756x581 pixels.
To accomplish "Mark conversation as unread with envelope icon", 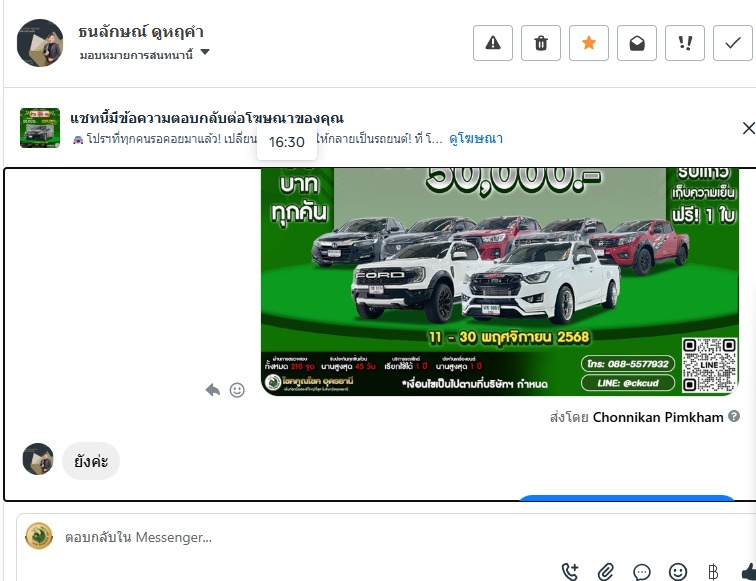I will (636, 43).
